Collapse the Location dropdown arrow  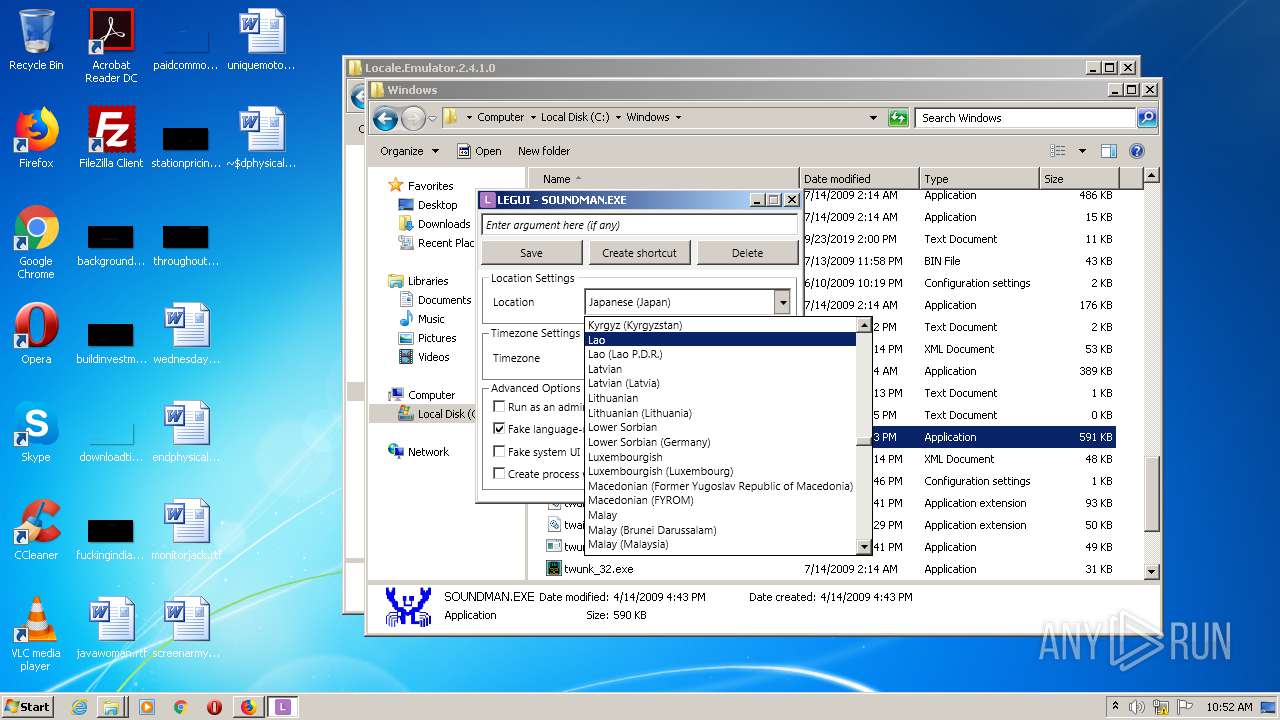pyautogui.click(x=782, y=302)
